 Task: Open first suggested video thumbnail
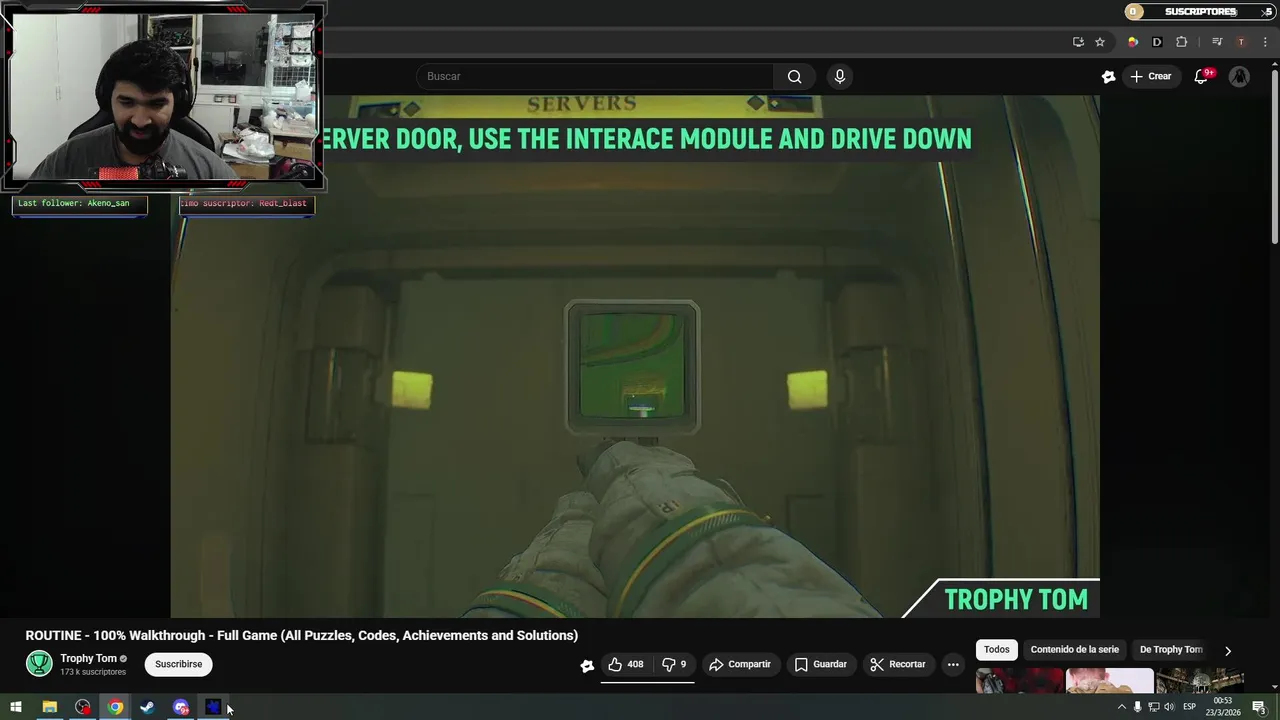tap(1018, 681)
